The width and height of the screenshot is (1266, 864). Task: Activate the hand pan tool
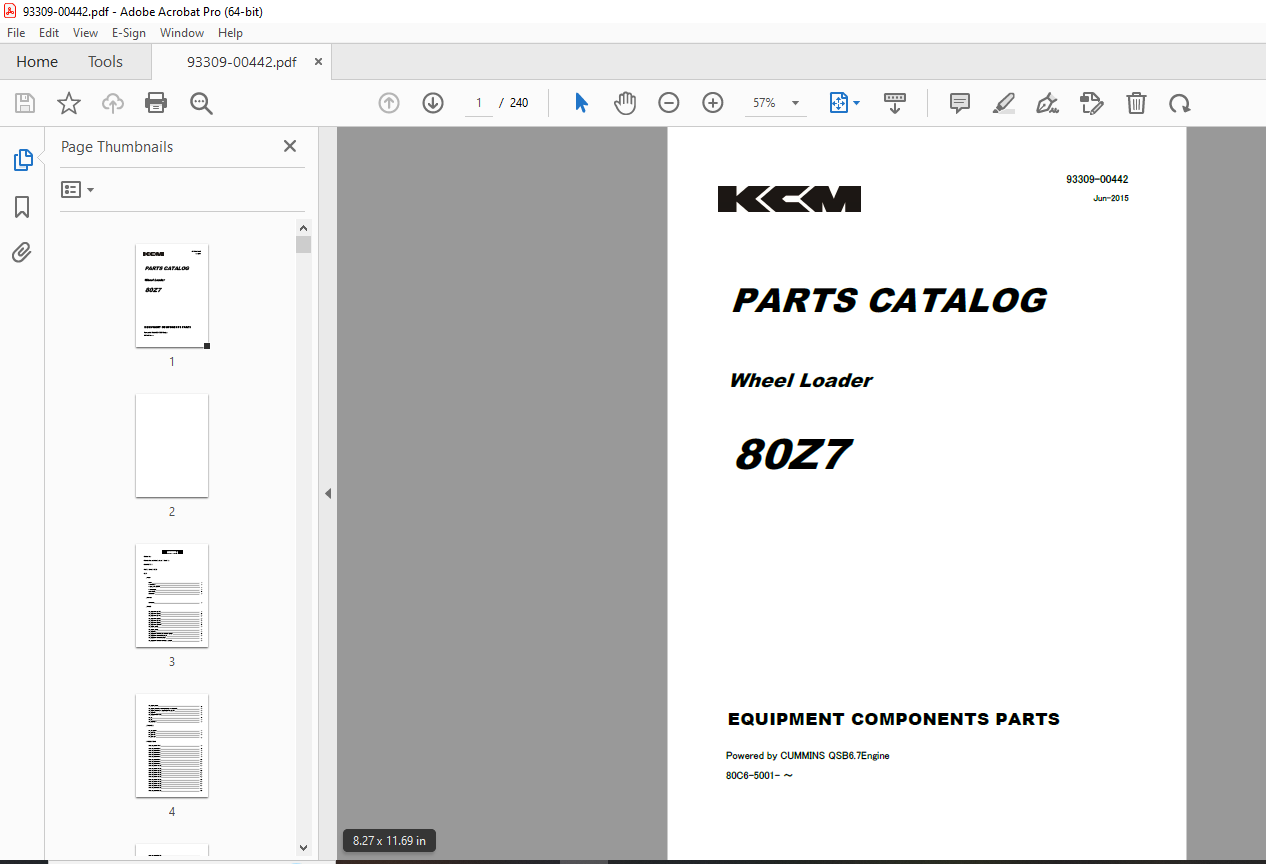[625, 103]
